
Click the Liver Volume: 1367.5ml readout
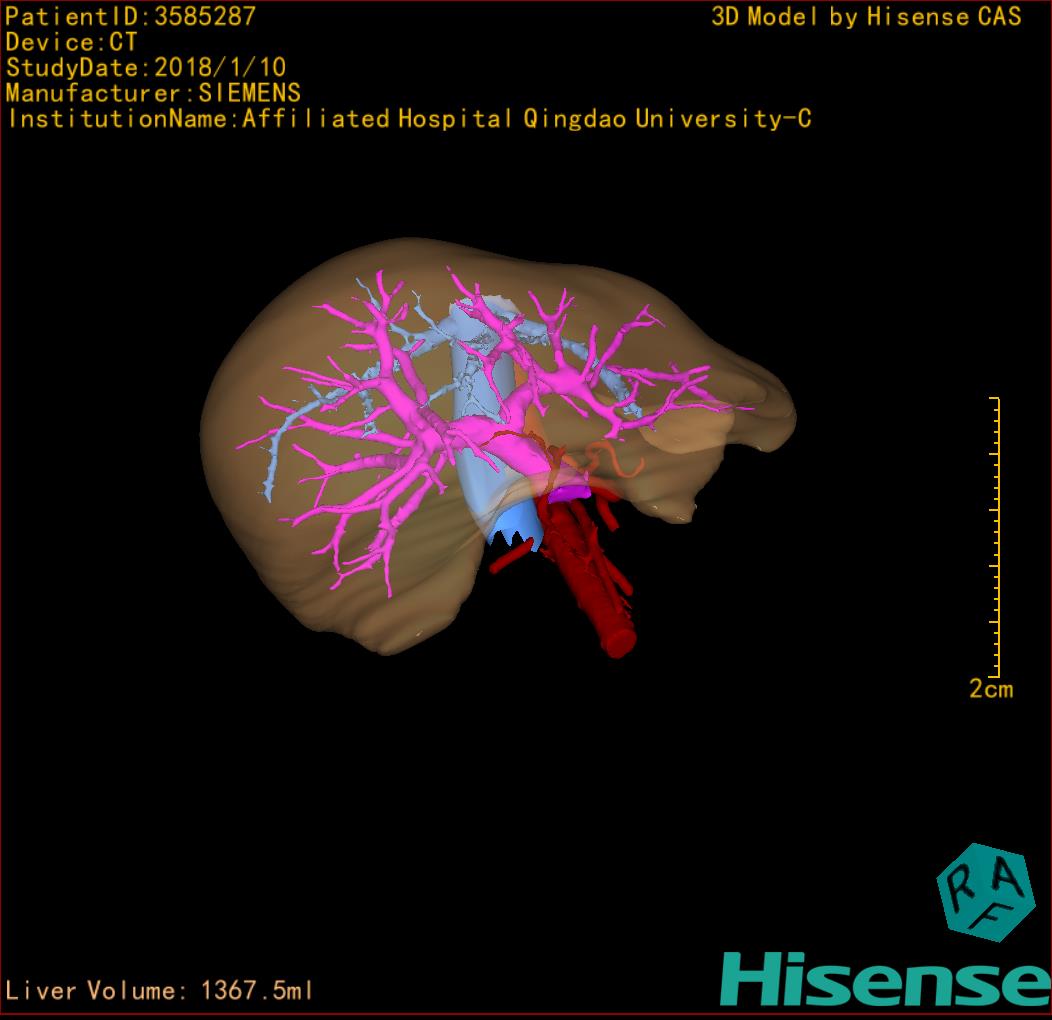coord(158,990)
